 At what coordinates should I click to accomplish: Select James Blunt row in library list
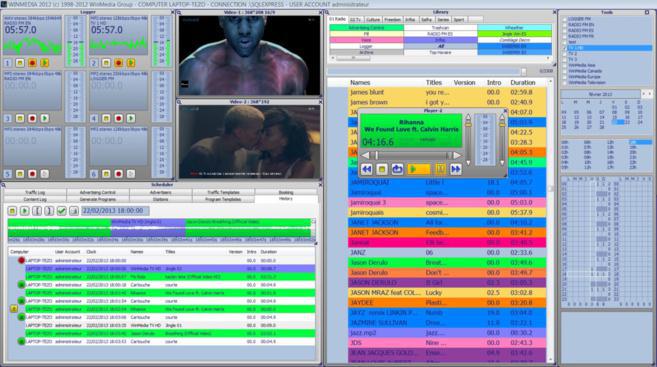tap(447, 92)
